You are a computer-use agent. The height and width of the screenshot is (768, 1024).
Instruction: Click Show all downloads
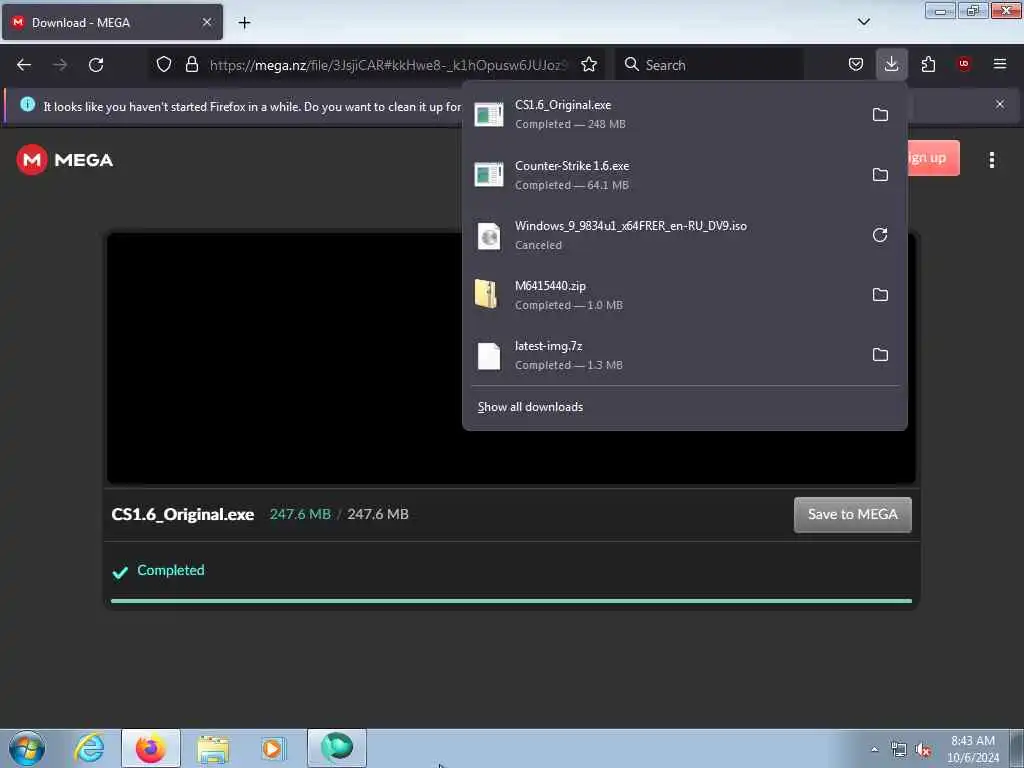[530, 407]
